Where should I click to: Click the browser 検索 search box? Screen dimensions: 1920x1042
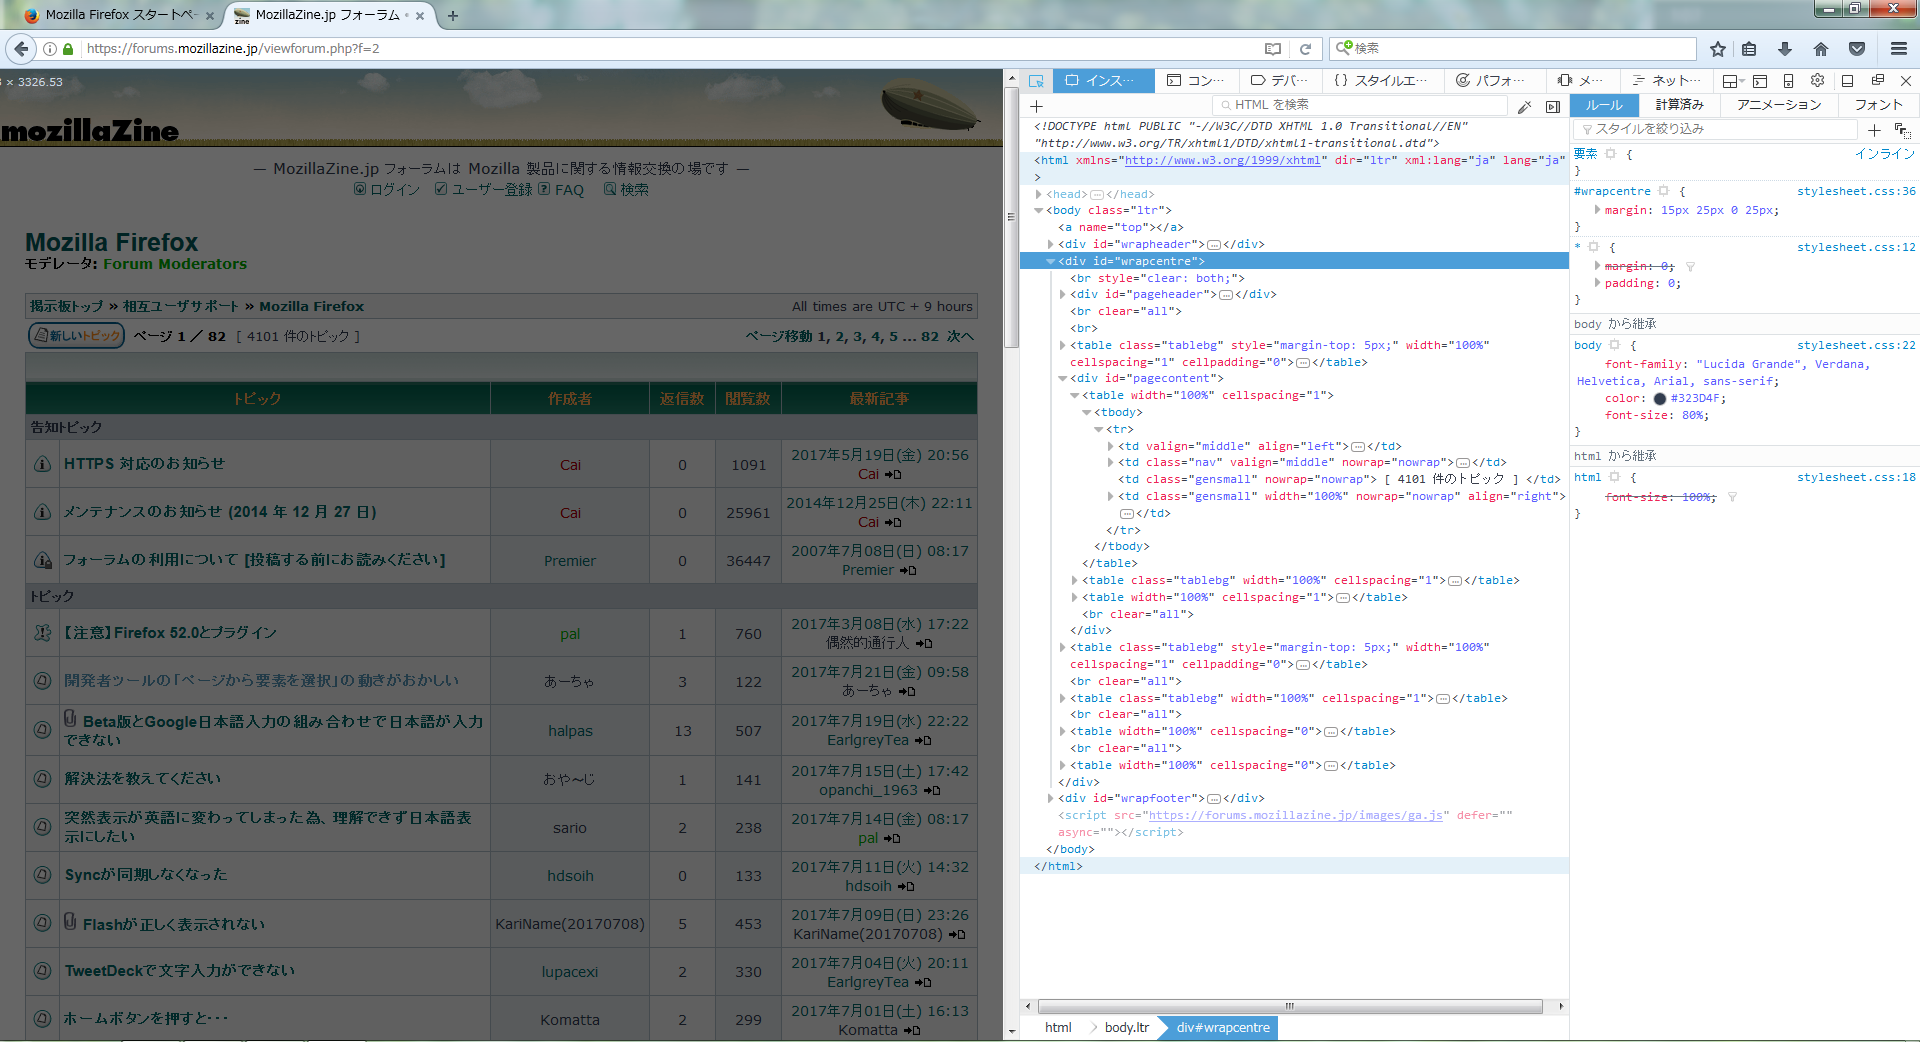1513,48
